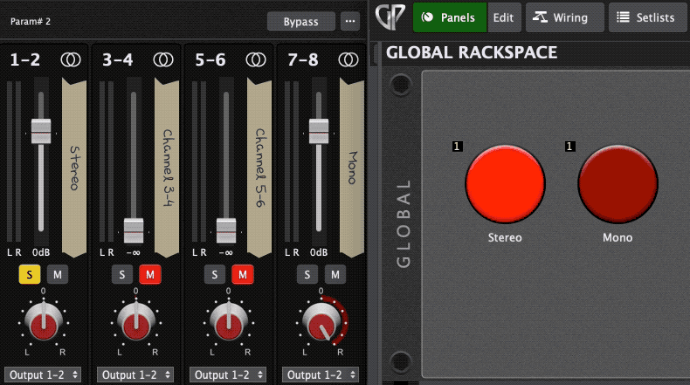Click the channel 5-6 volume fader handle

point(226,230)
